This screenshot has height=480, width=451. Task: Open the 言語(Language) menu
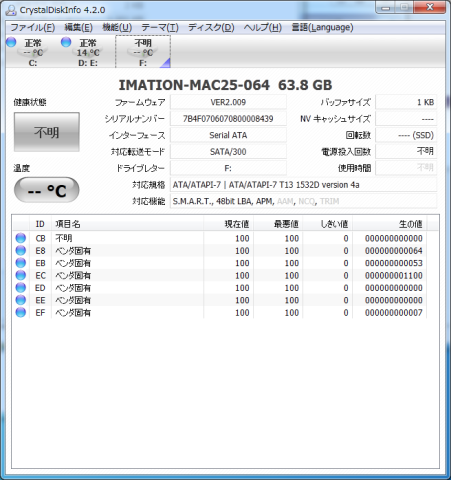tap(322, 27)
